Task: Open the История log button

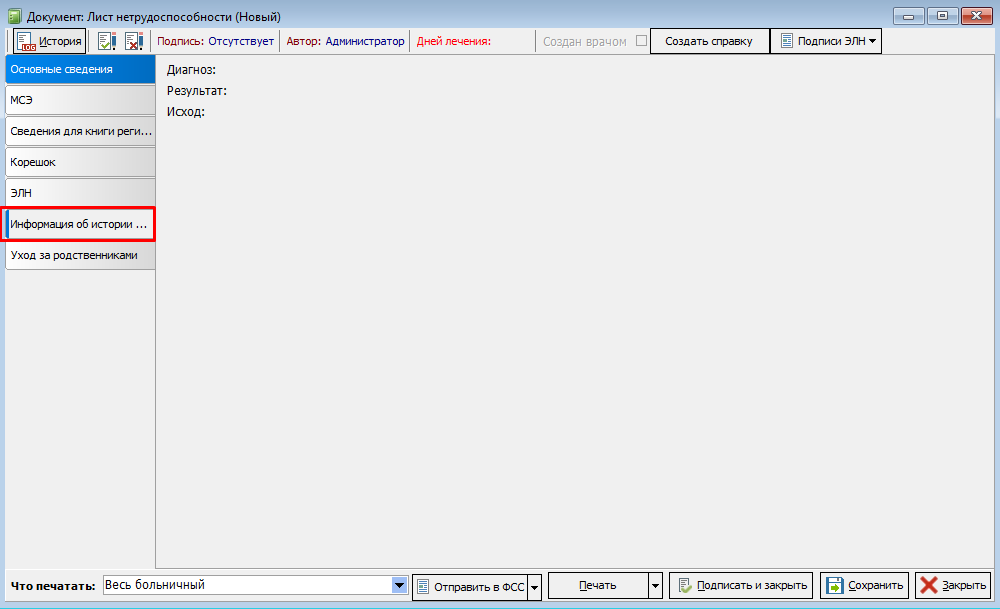Action: click(x=50, y=41)
